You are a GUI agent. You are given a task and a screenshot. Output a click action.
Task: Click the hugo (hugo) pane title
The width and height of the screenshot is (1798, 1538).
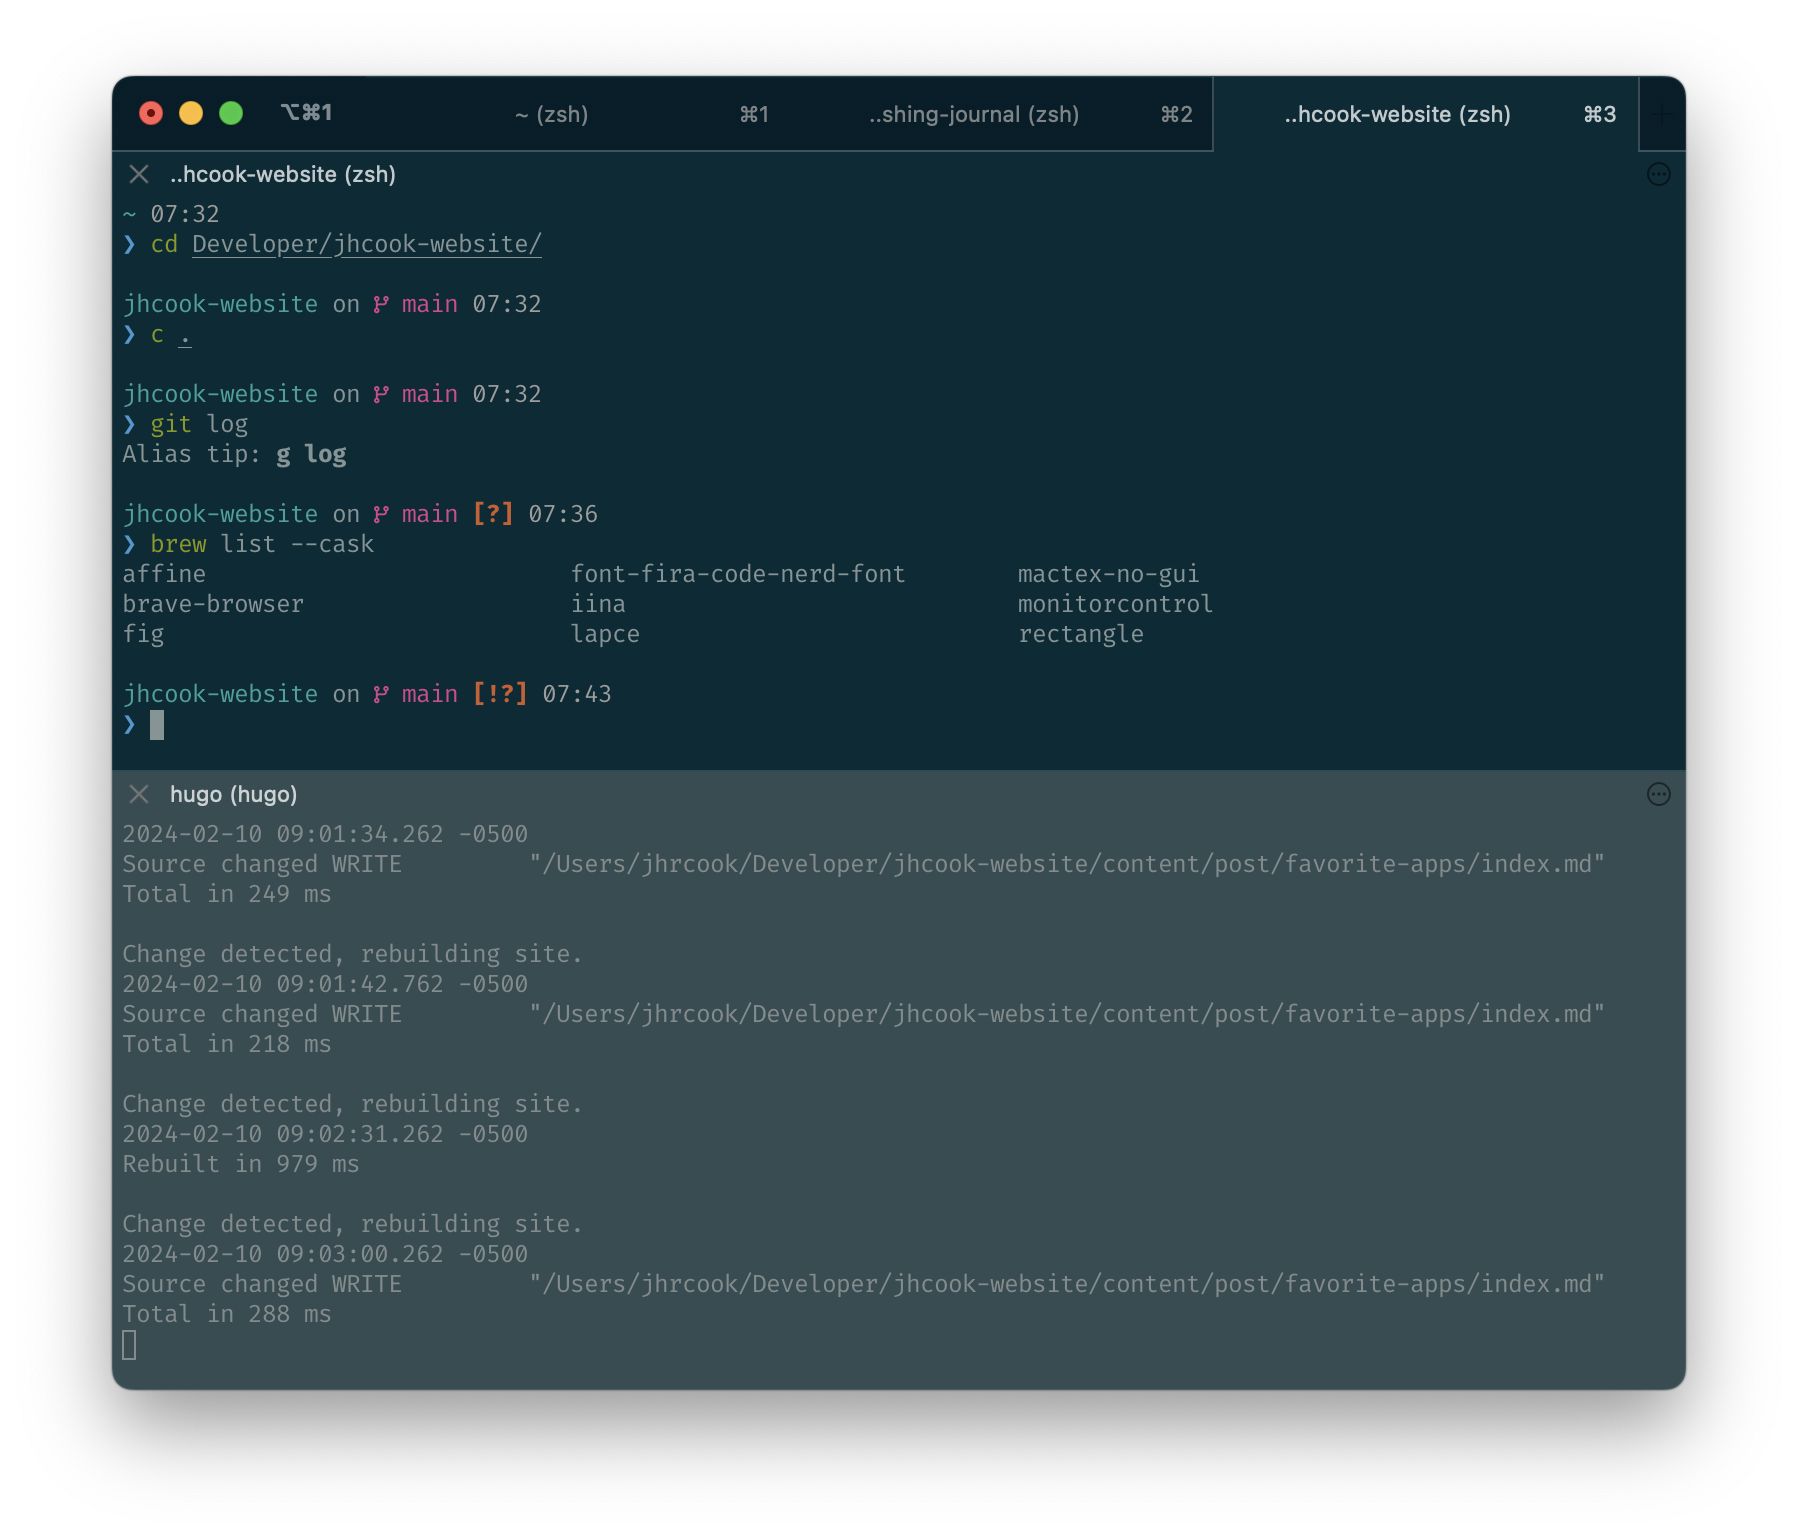[x=234, y=794]
